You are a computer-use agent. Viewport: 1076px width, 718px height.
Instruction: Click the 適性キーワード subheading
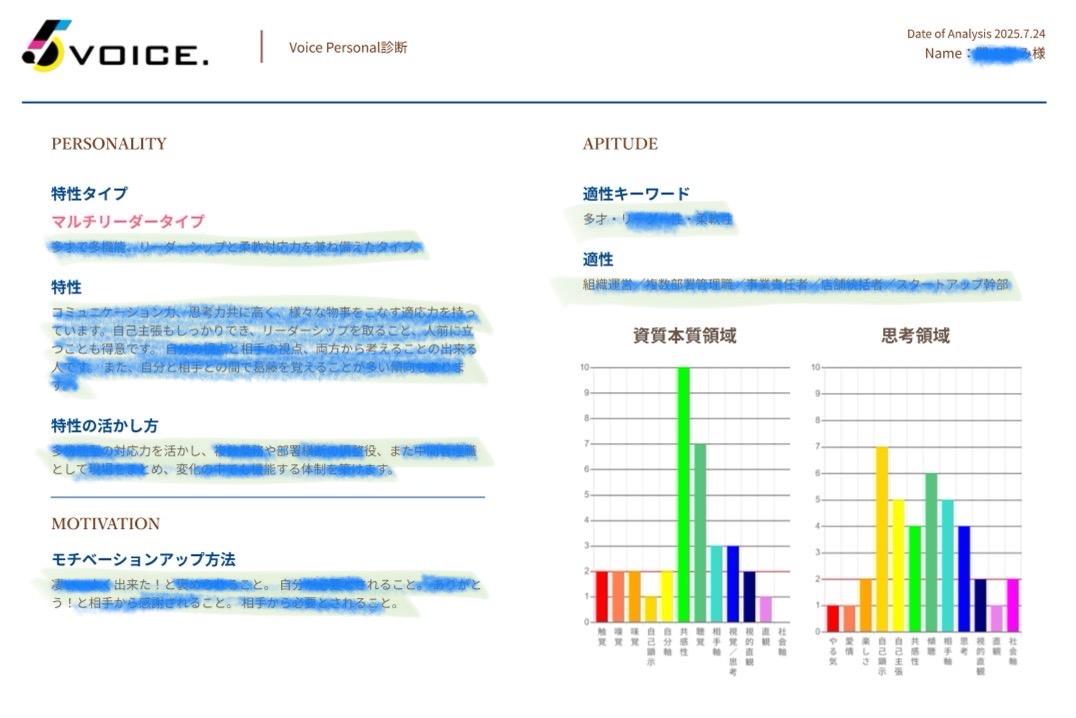(636, 193)
